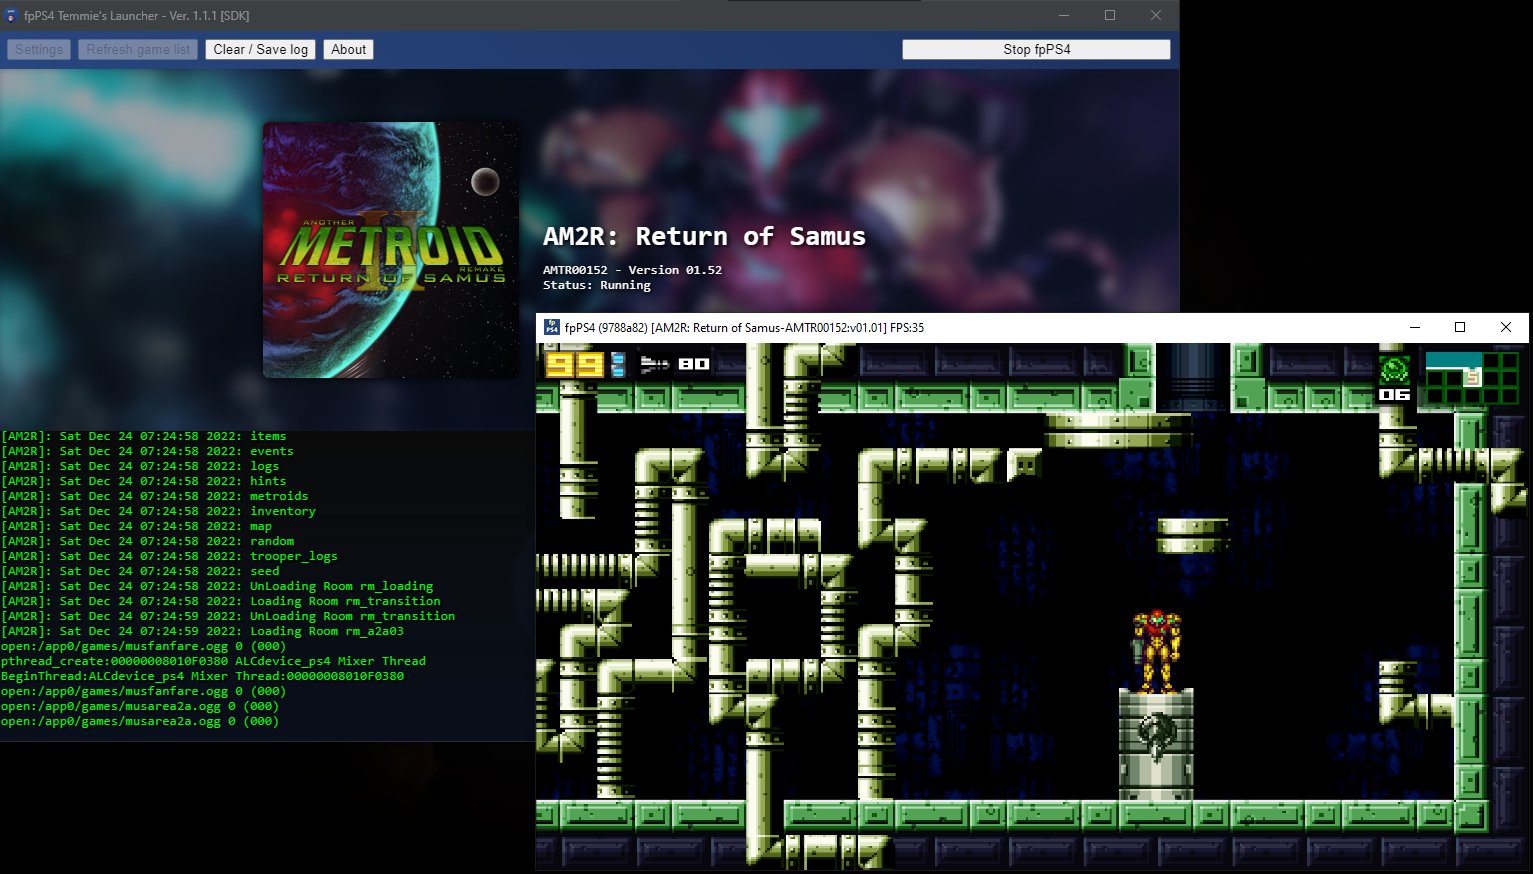Minimize the Temmie's Launcher window

point(1064,15)
